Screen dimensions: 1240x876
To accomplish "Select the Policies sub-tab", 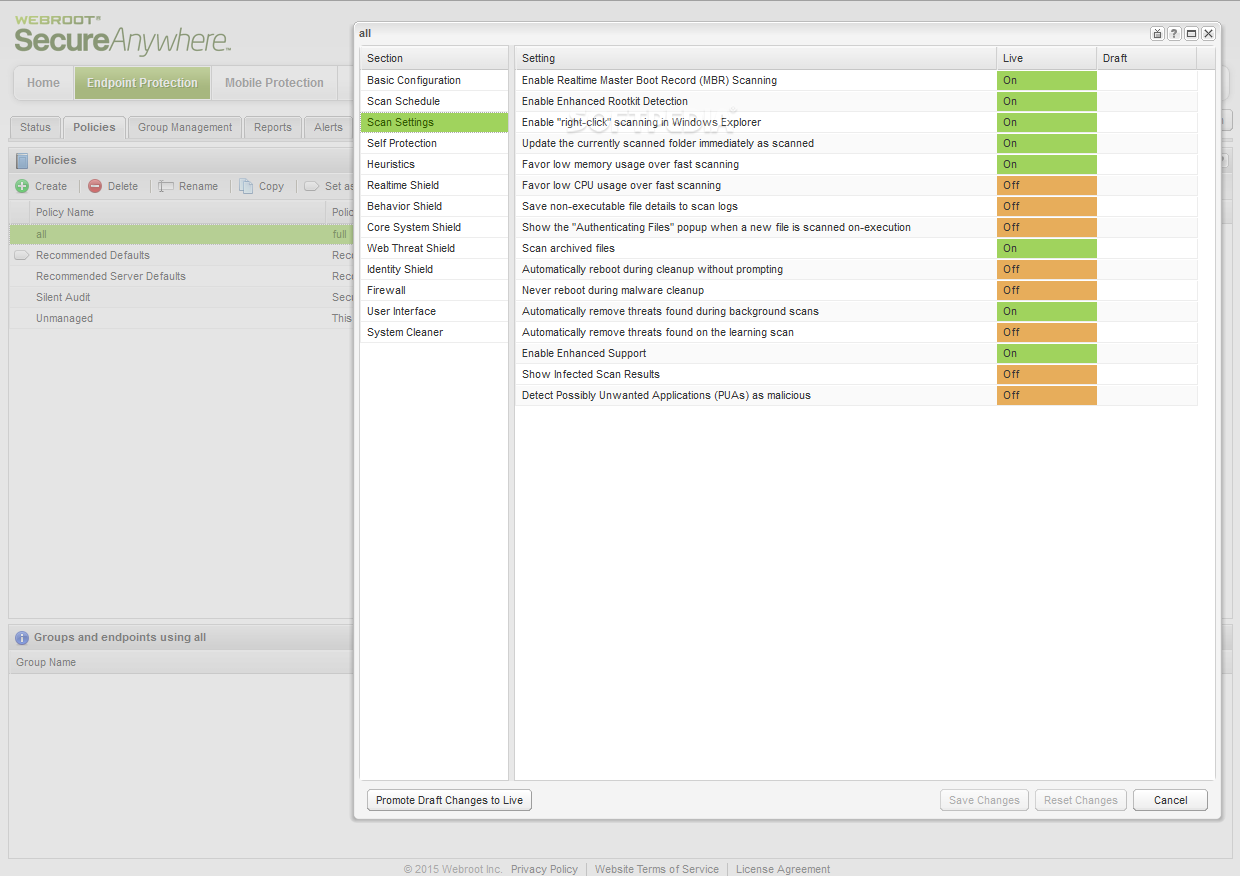I will (94, 127).
